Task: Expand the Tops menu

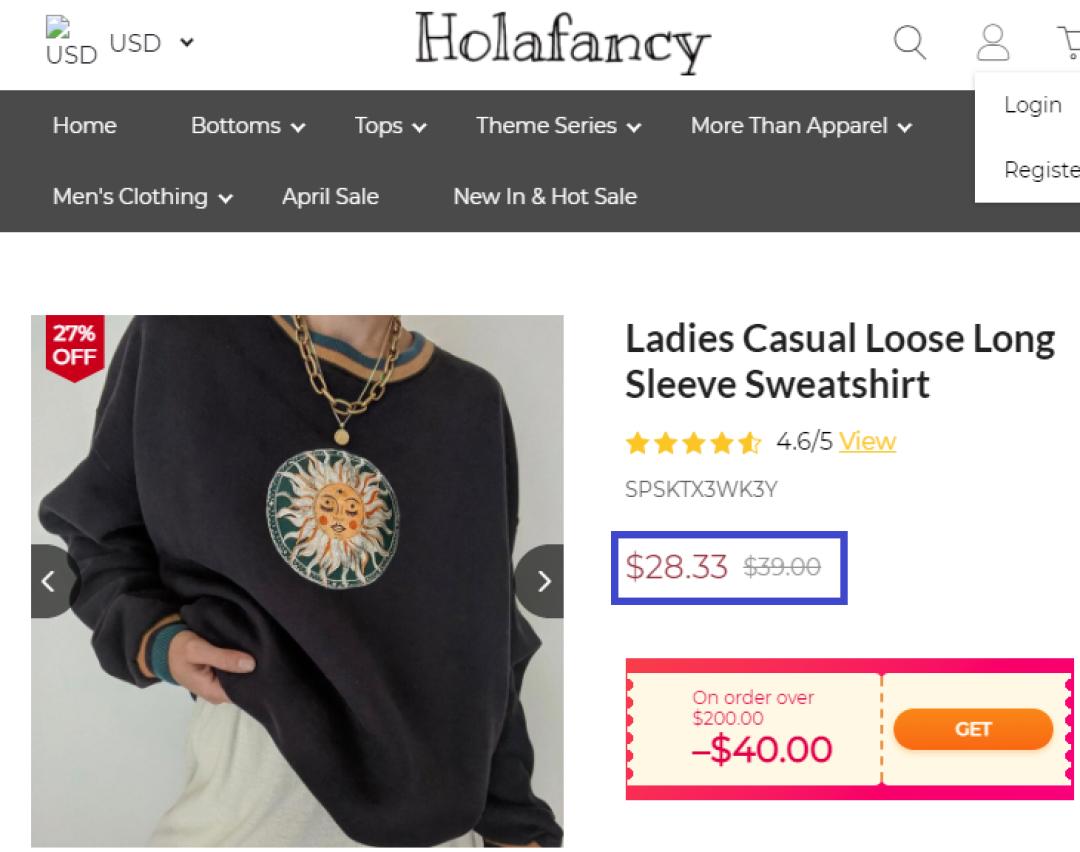Action: click(390, 126)
